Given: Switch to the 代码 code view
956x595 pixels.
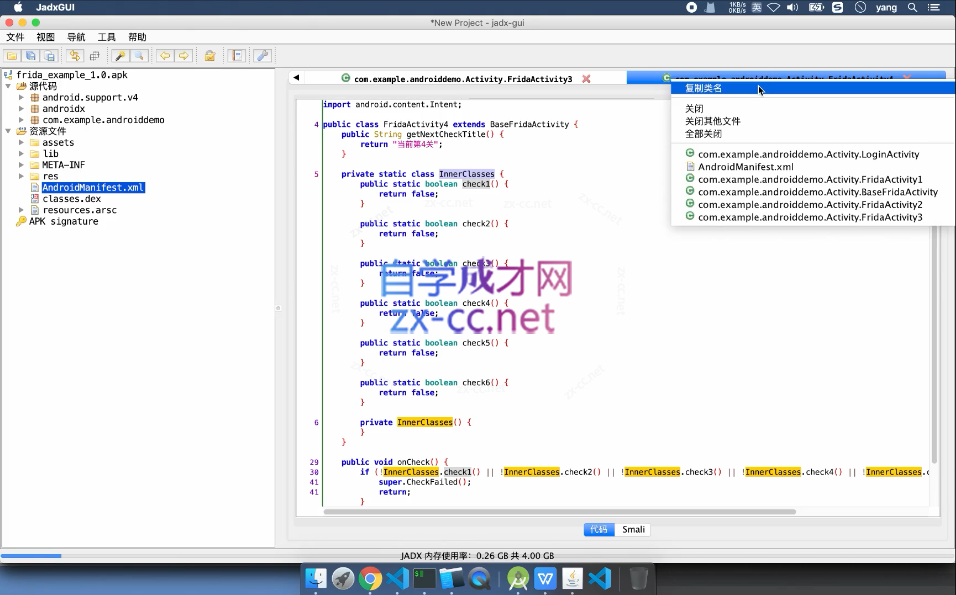Looking at the screenshot, I should tap(599, 529).
